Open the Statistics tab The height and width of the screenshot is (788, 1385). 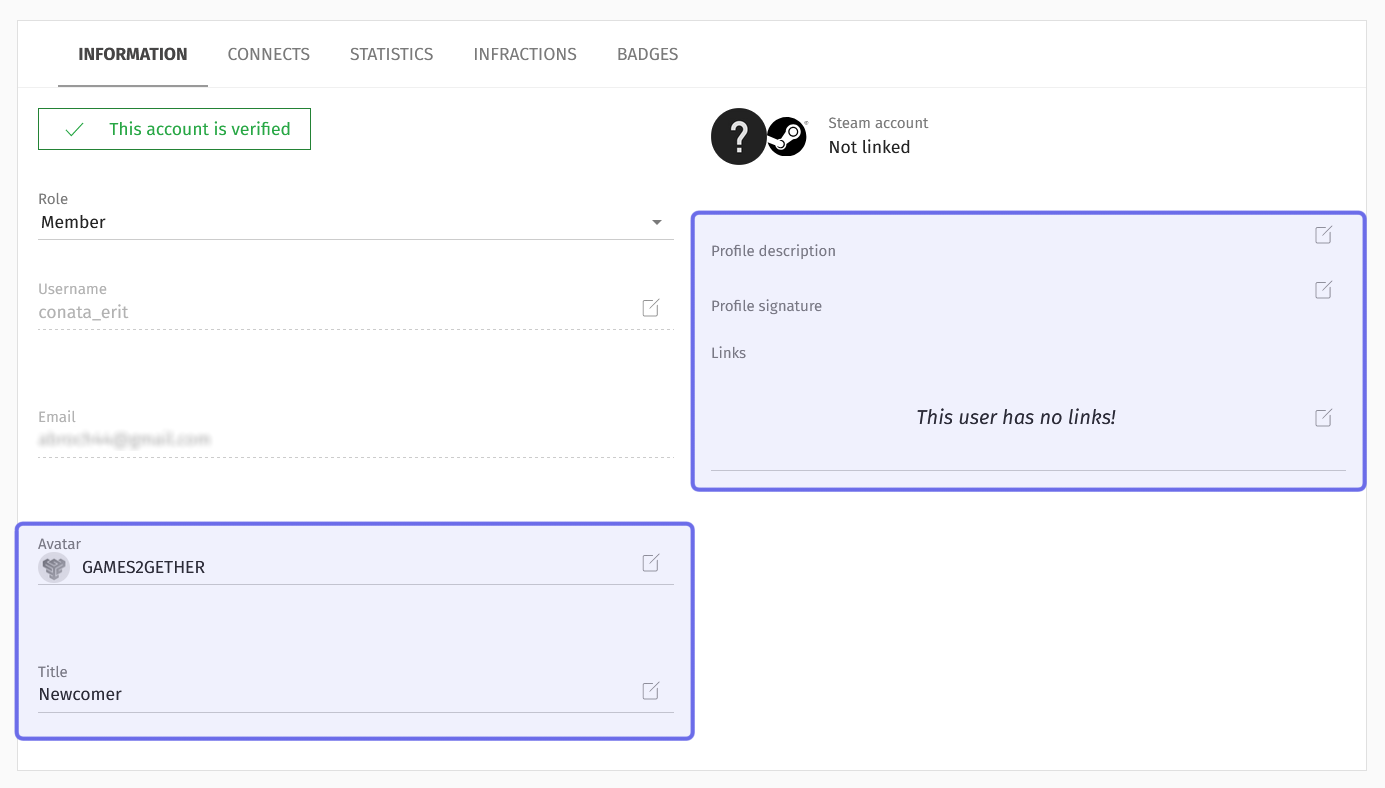pyautogui.click(x=391, y=55)
